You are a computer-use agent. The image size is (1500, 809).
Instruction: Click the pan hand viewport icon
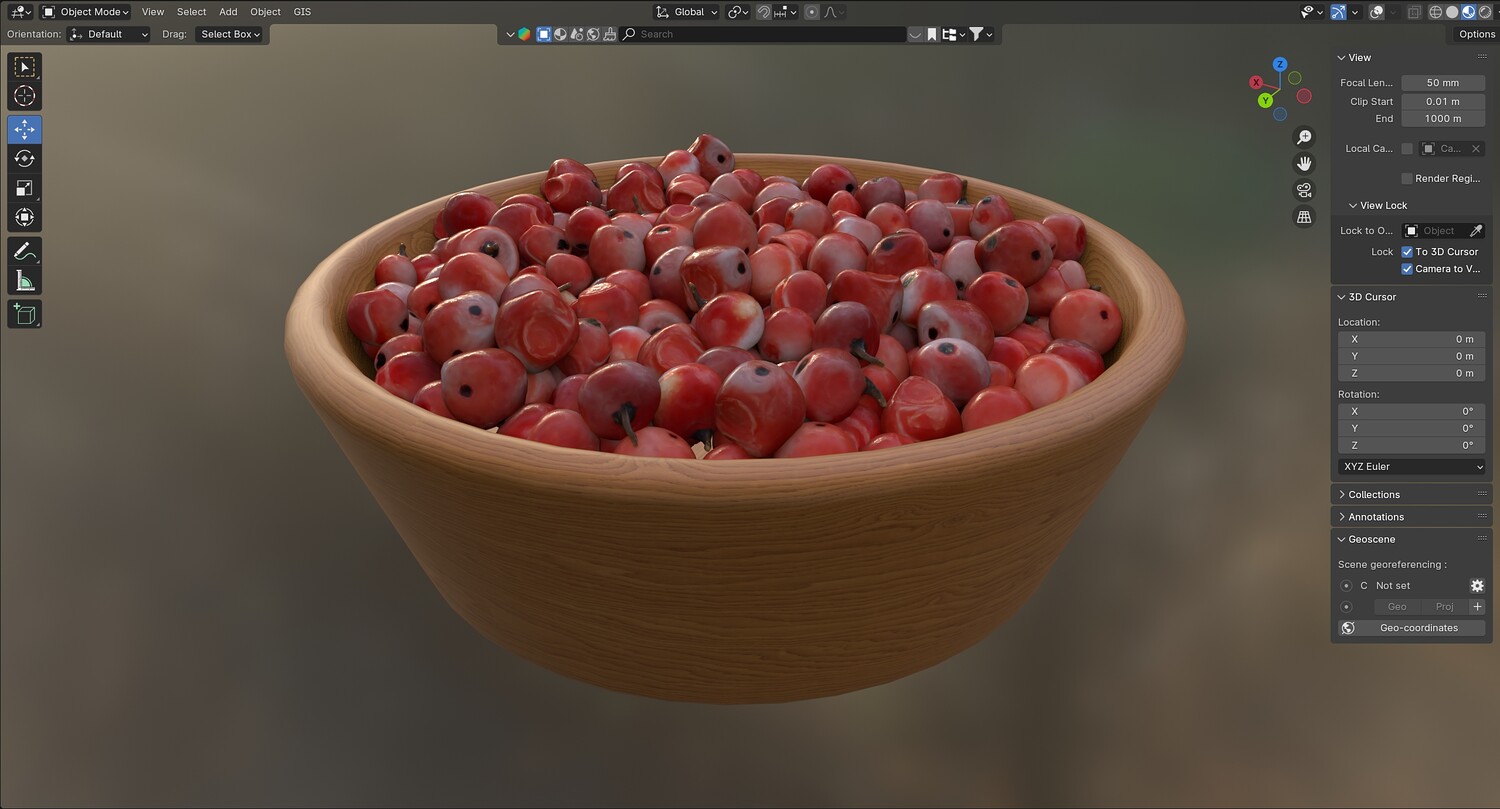click(x=1304, y=164)
